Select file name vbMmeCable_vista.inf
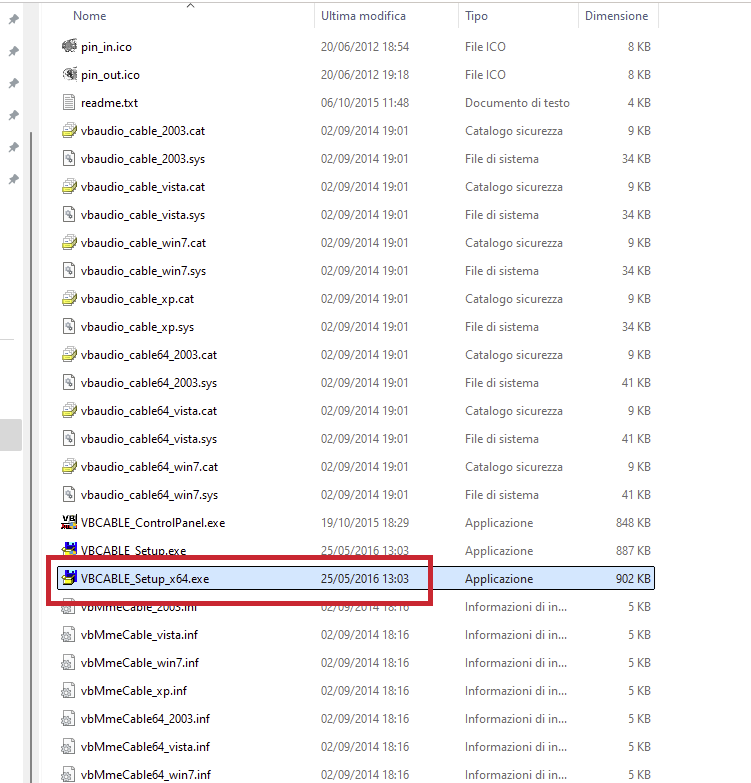Image resolution: width=751 pixels, height=783 pixels. coord(139,634)
